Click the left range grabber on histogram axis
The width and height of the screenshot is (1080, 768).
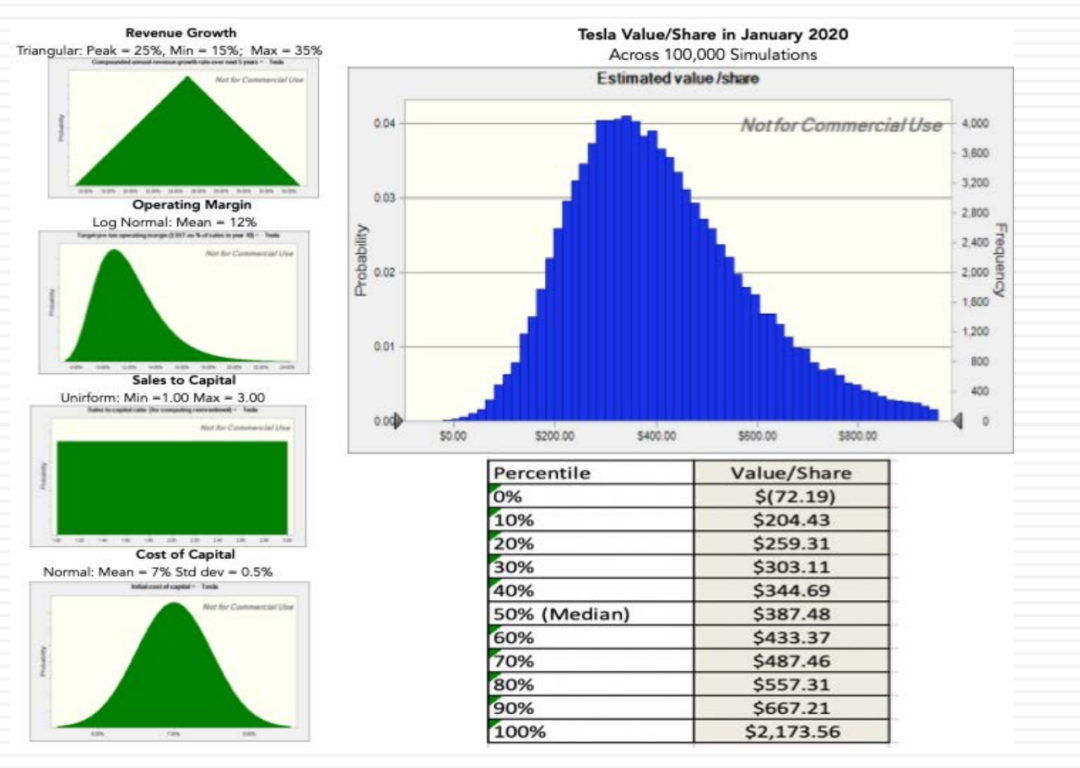point(399,421)
